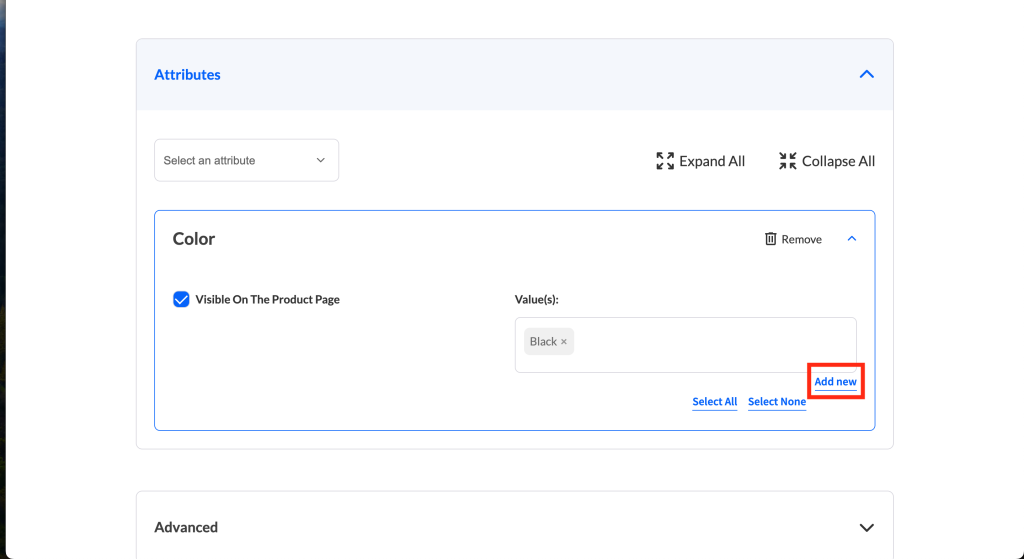Click the 'Collapse All' text label
This screenshot has height=559, width=1024.
point(838,161)
